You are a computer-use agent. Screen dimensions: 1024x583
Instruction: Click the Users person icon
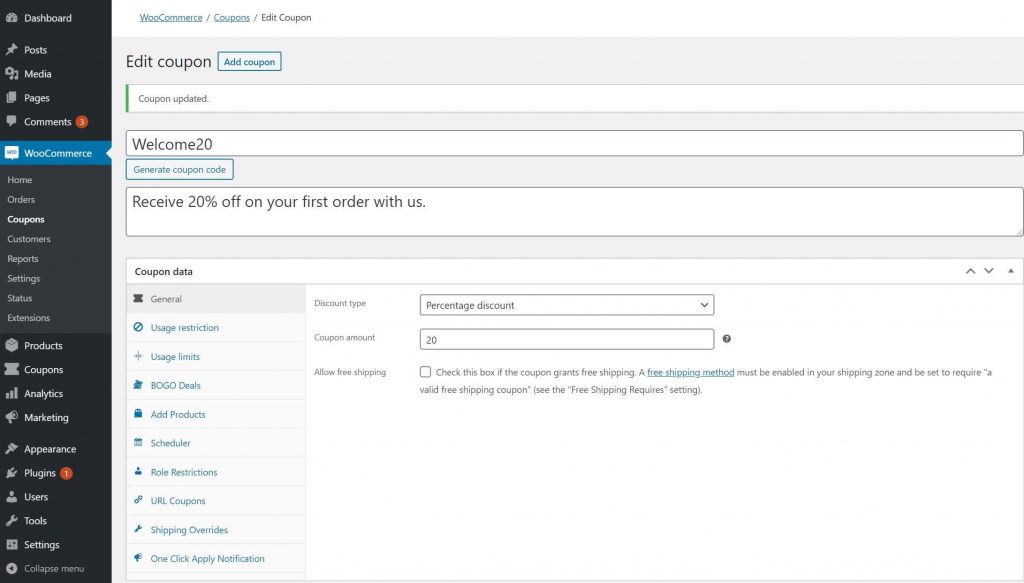tap(12, 497)
